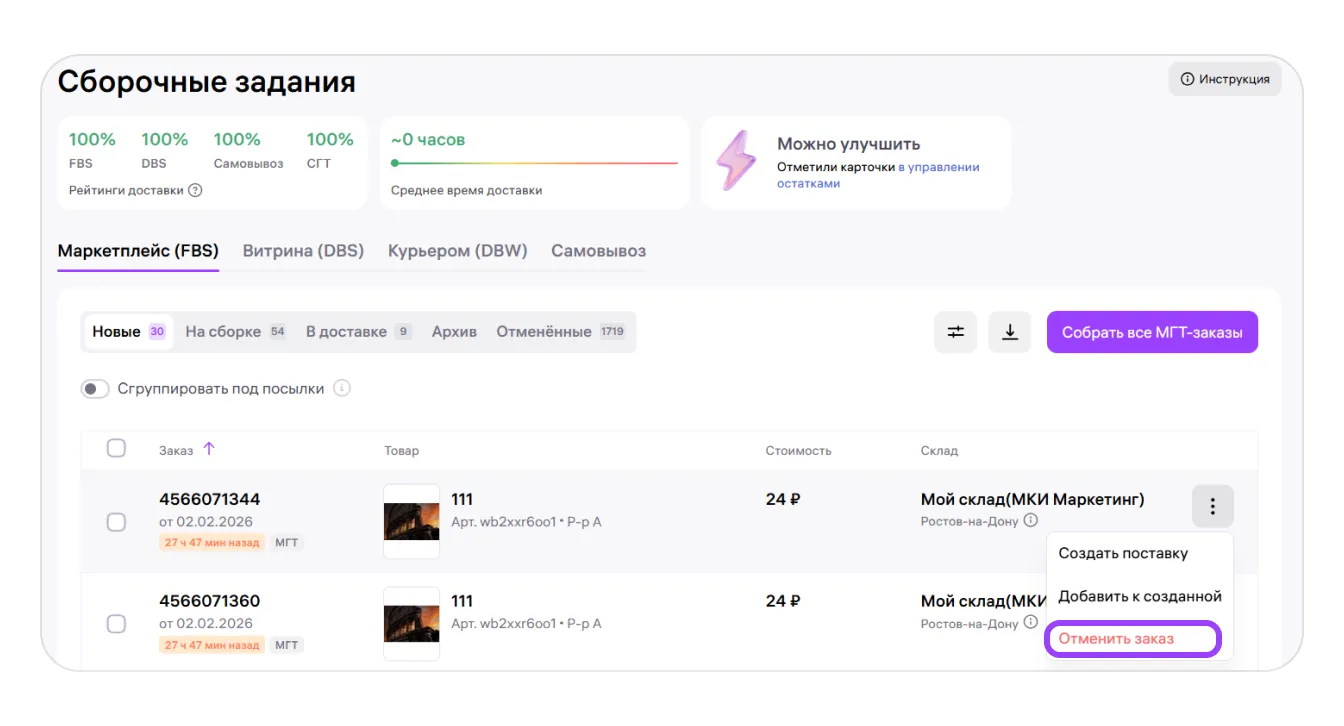Click the average delivery time gradient bar
1344x726 pixels.
click(x=534, y=163)
